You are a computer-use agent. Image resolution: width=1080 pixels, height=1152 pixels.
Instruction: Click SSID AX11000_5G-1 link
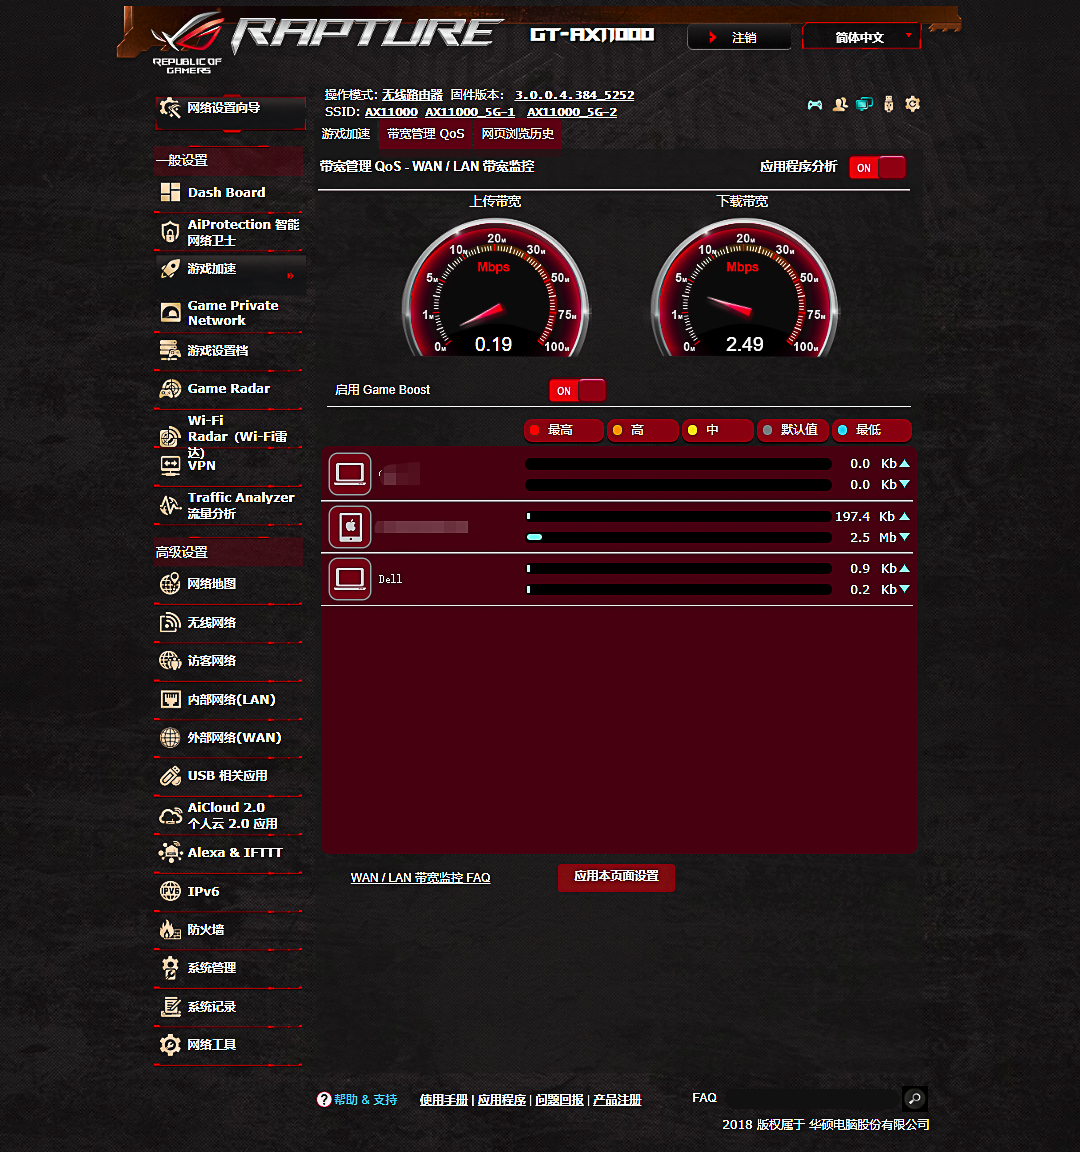pos(470,112)
